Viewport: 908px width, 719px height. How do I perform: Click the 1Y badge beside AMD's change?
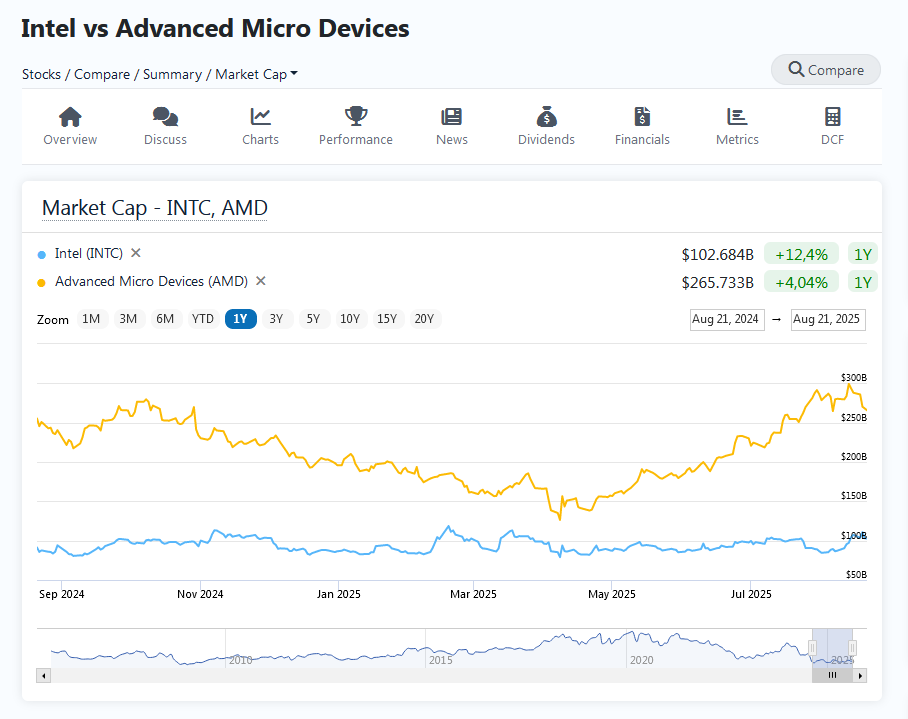tap(863, 283)
